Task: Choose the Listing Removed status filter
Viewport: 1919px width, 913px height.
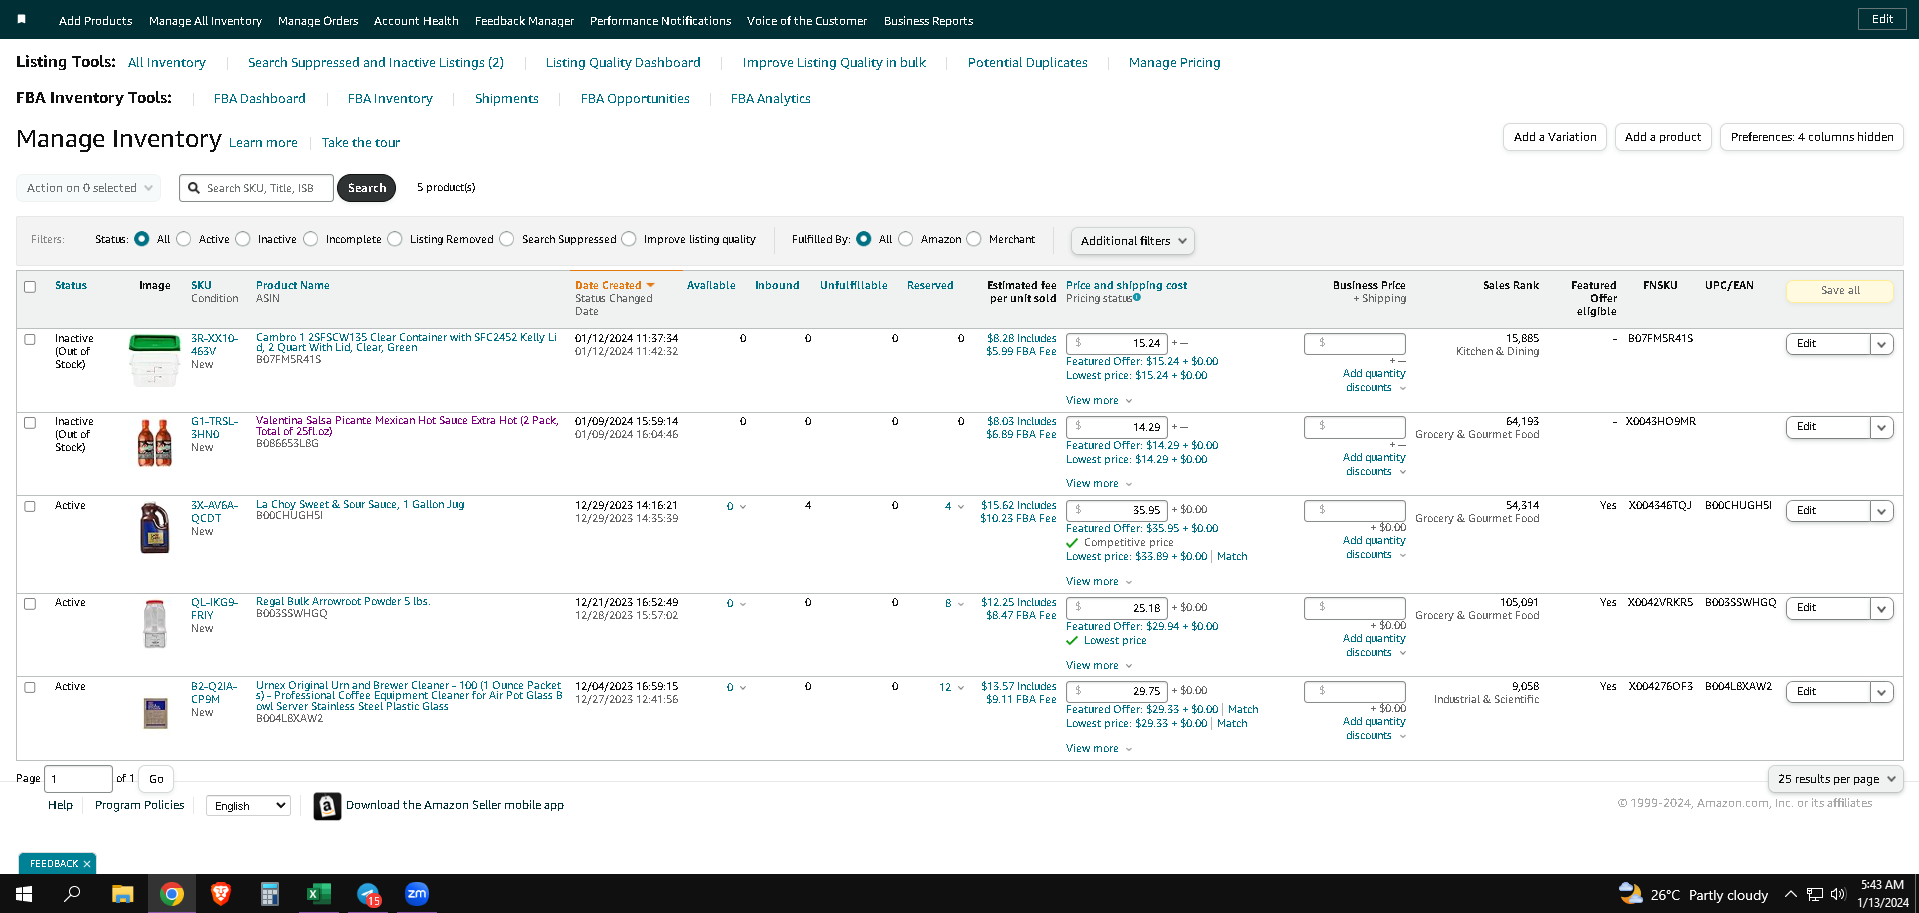Action: coord(395,239)
